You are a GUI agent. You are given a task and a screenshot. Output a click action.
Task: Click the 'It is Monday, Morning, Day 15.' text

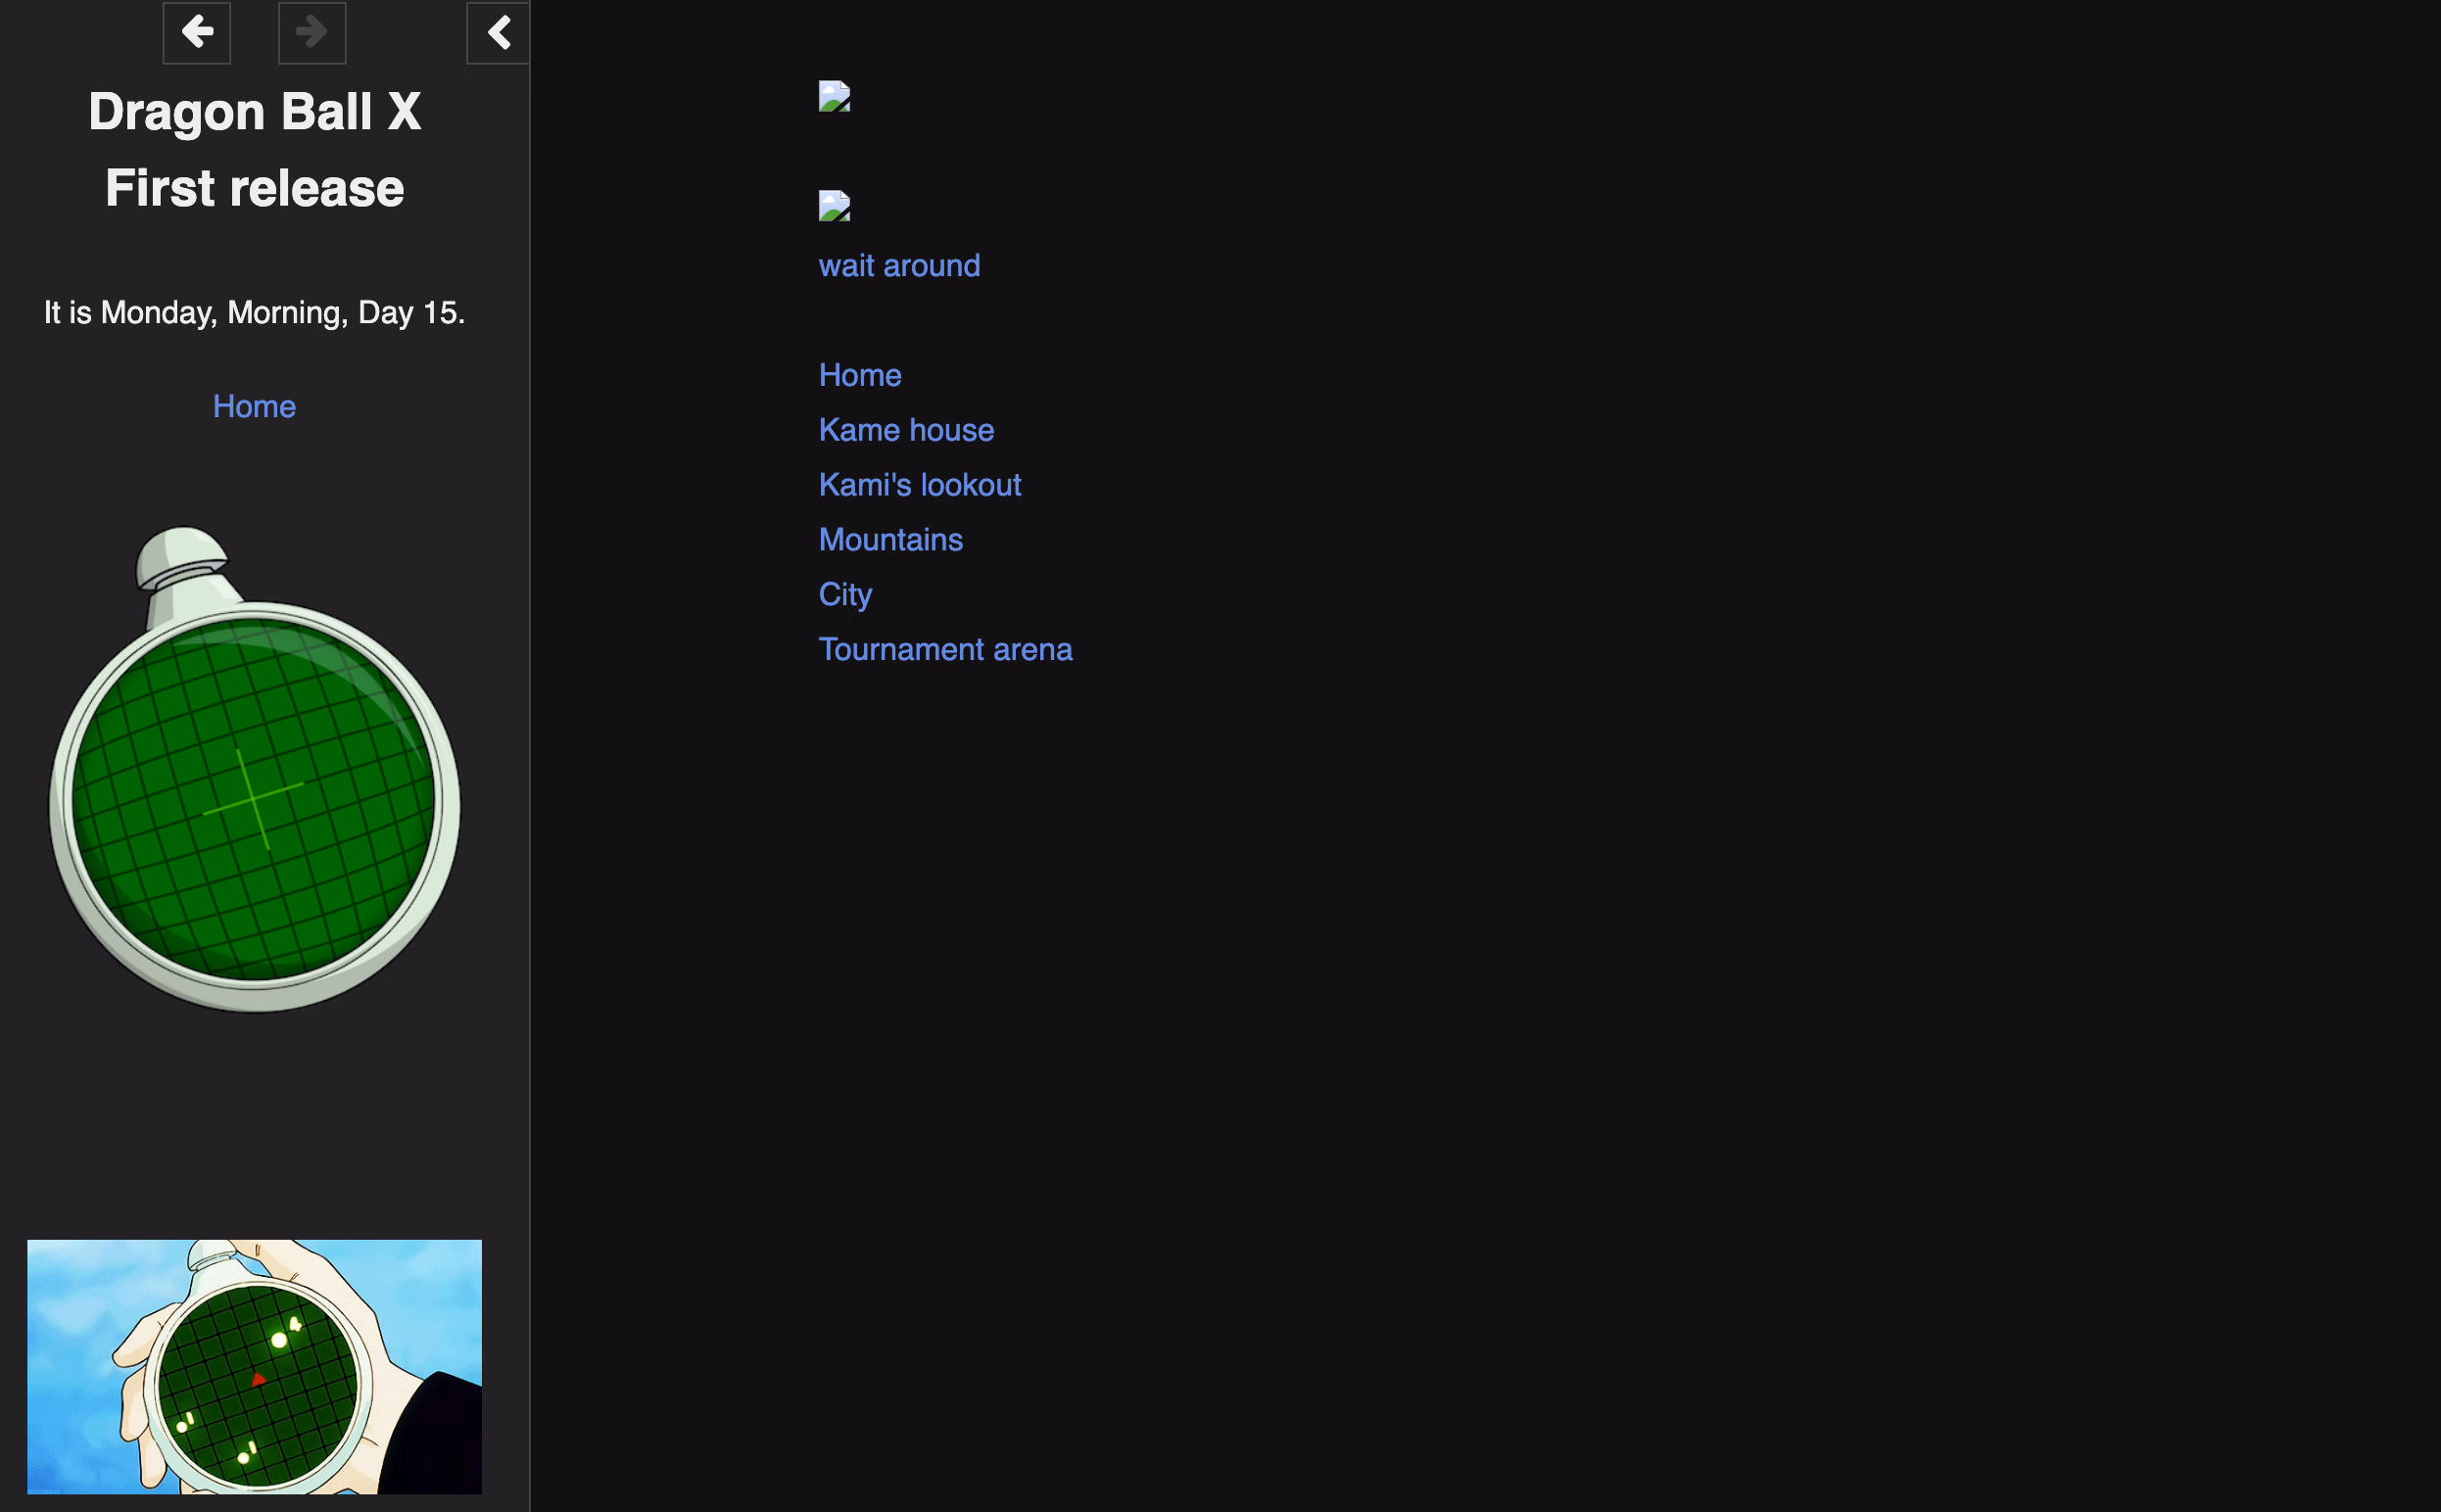tap(254, 313)
